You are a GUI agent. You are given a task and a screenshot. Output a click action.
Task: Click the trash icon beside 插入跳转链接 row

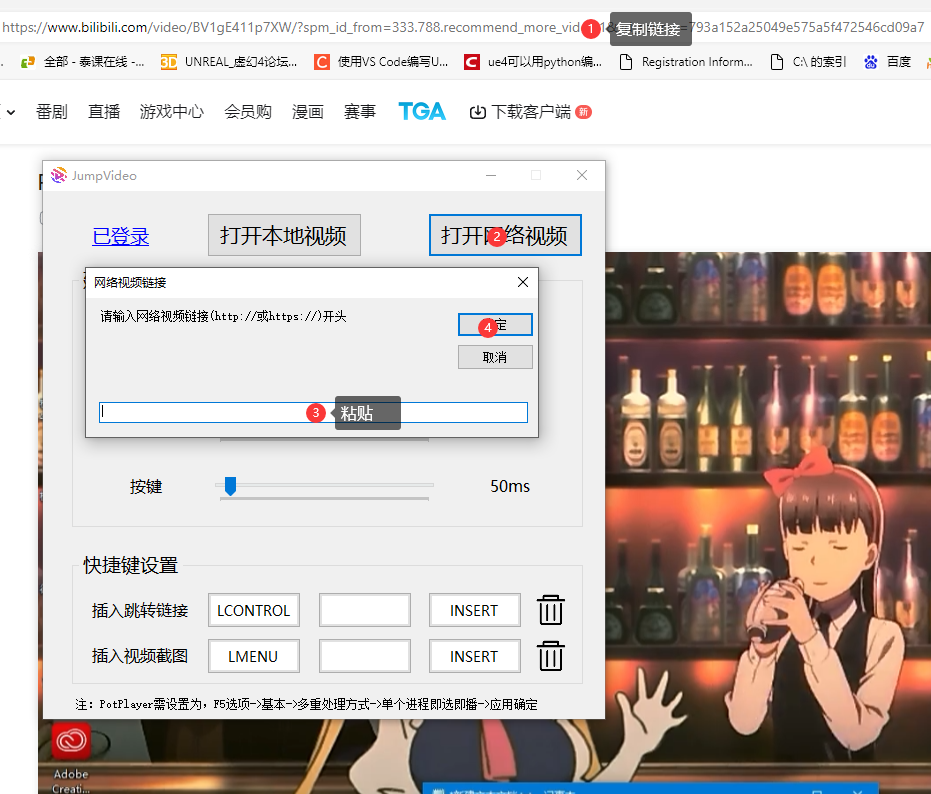[x=550, y=610]
